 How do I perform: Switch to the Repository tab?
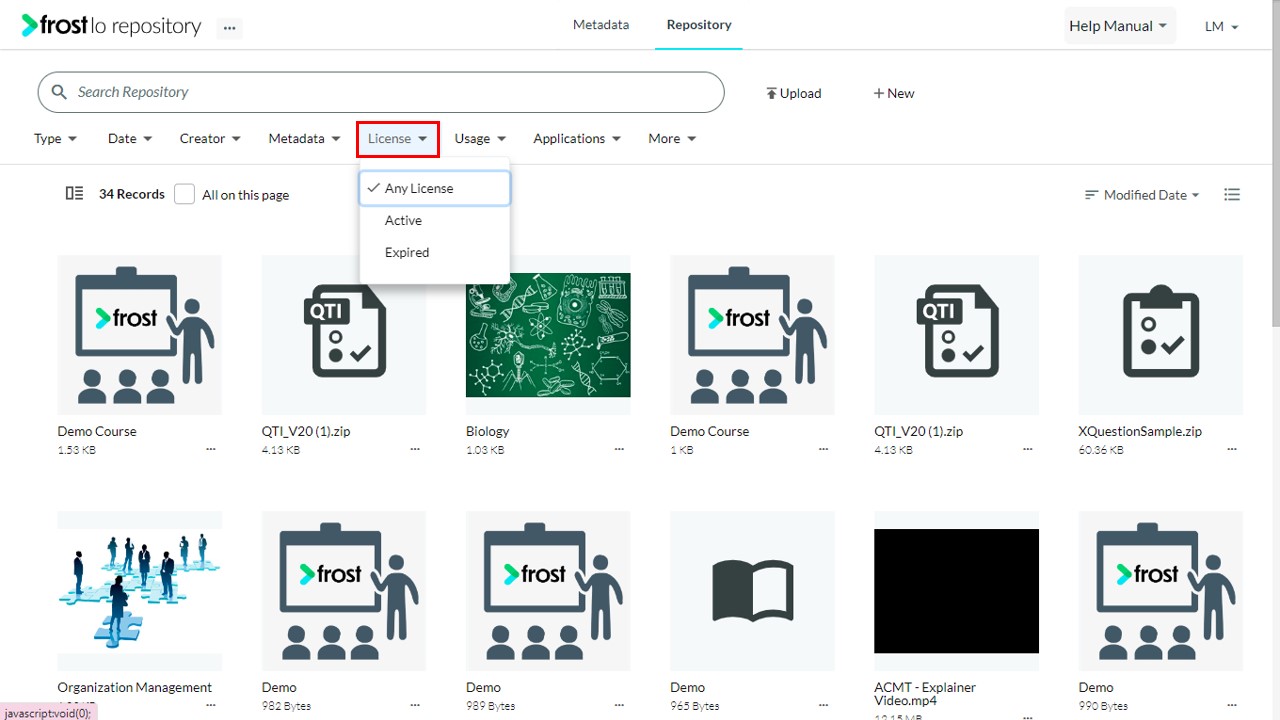coord(699,25)
